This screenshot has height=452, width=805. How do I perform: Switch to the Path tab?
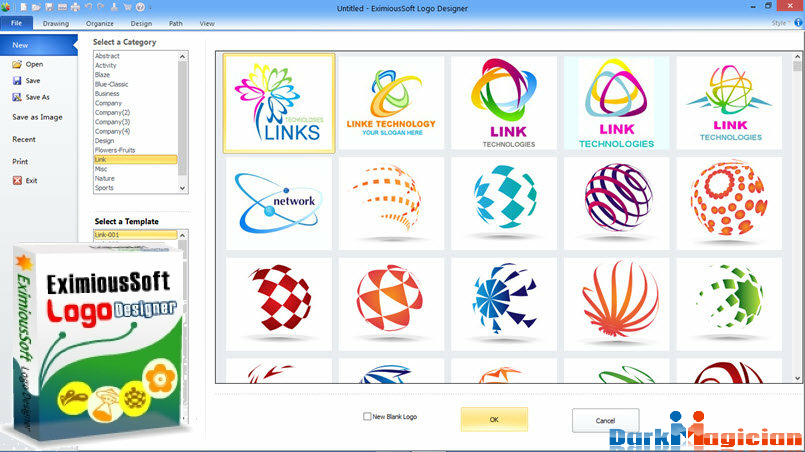pos(176,23)
